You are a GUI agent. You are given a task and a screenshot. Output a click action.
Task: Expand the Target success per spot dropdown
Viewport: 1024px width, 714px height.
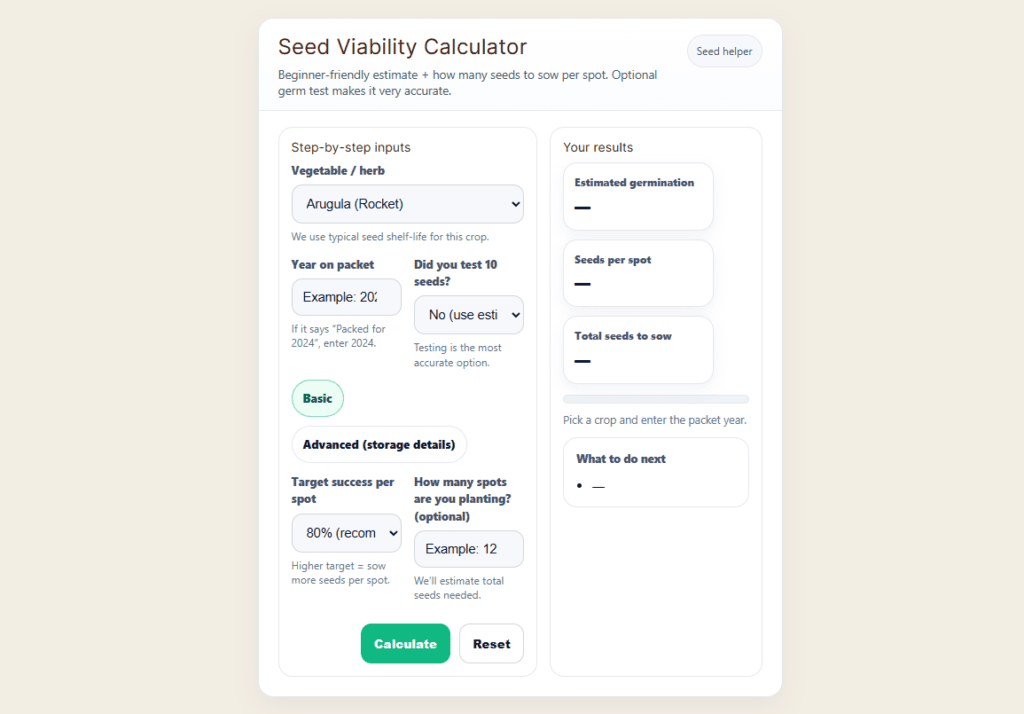346,533
